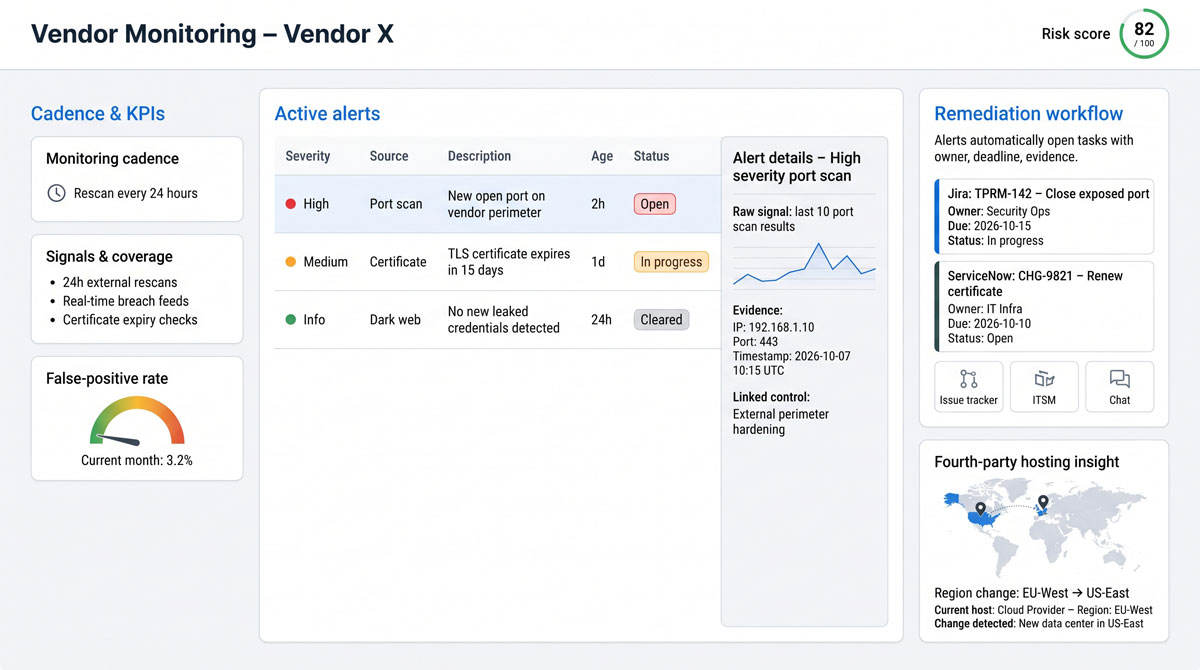This screenshot has height=670, width=1200.
Task: Open the ITSM integration
Action: point(1044,387)
